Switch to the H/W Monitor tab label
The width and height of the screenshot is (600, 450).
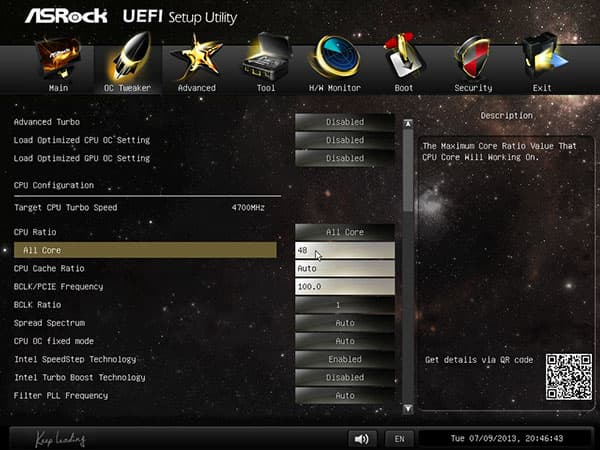[x=335, y=88]
